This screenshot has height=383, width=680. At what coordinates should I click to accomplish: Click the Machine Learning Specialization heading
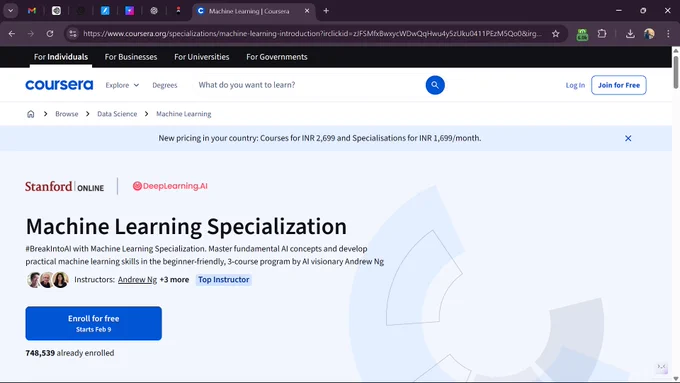click(x=186, y=226)
